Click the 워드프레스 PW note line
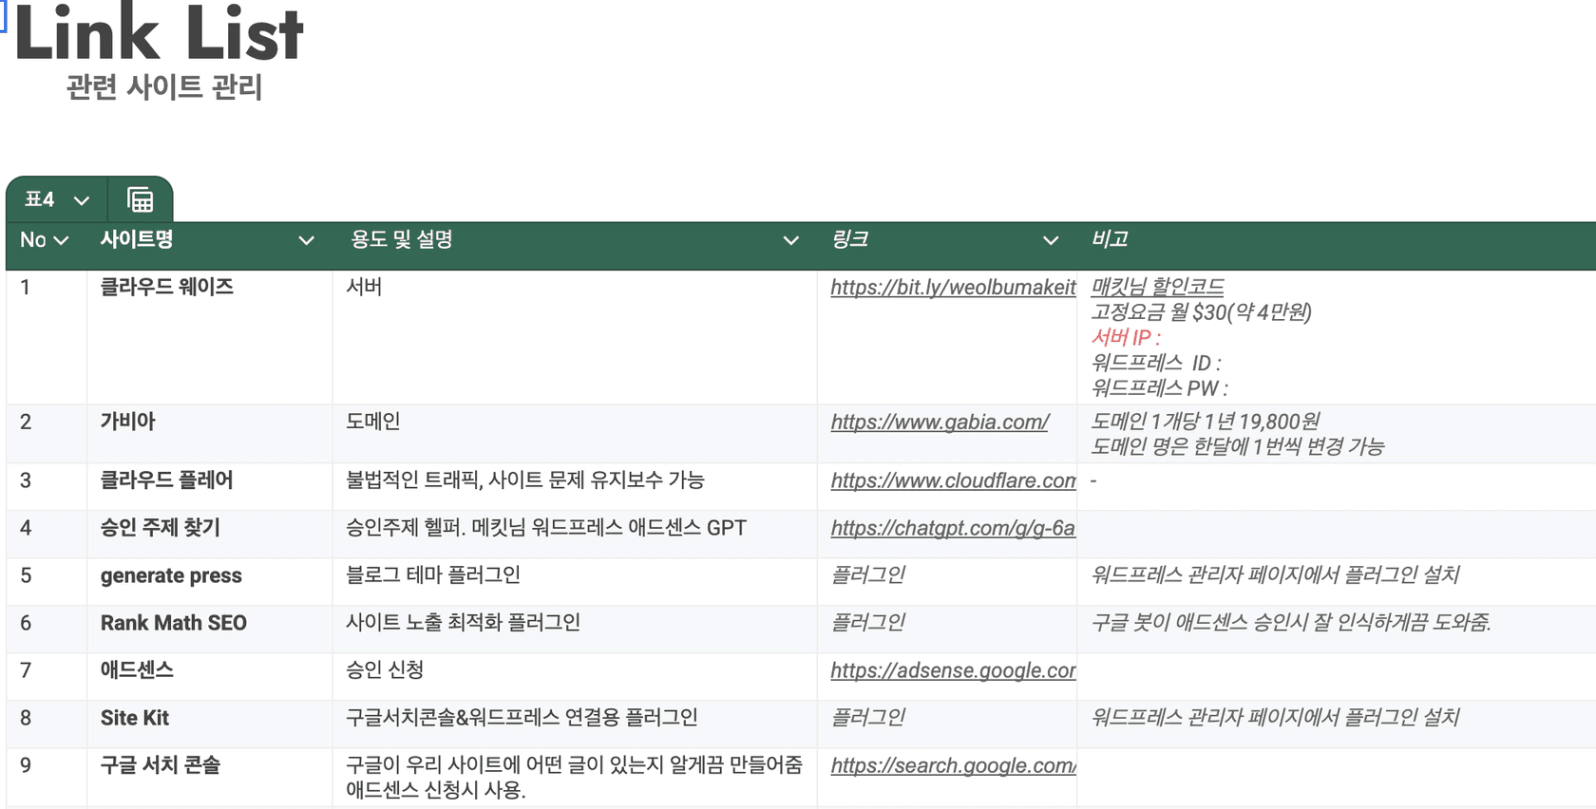1596x809 pixels. (1159, 388)
